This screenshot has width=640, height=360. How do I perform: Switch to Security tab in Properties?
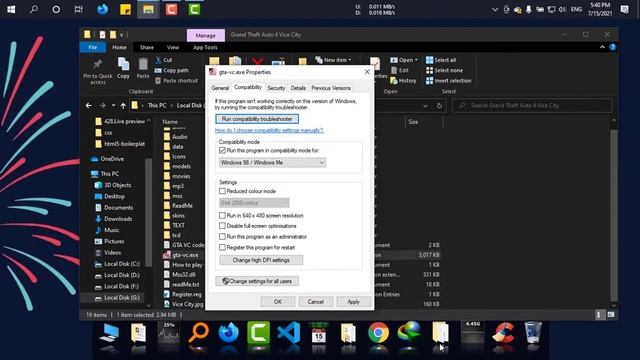(x=276, y=88)
